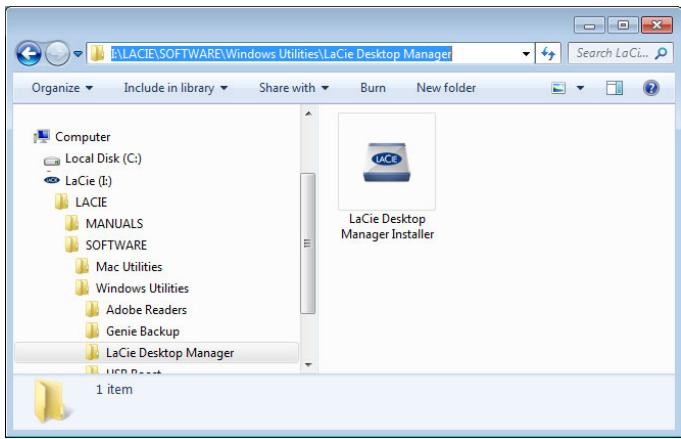Expand the address bar history dropdown
Viewport: 681px width, 439px height.
526,54
